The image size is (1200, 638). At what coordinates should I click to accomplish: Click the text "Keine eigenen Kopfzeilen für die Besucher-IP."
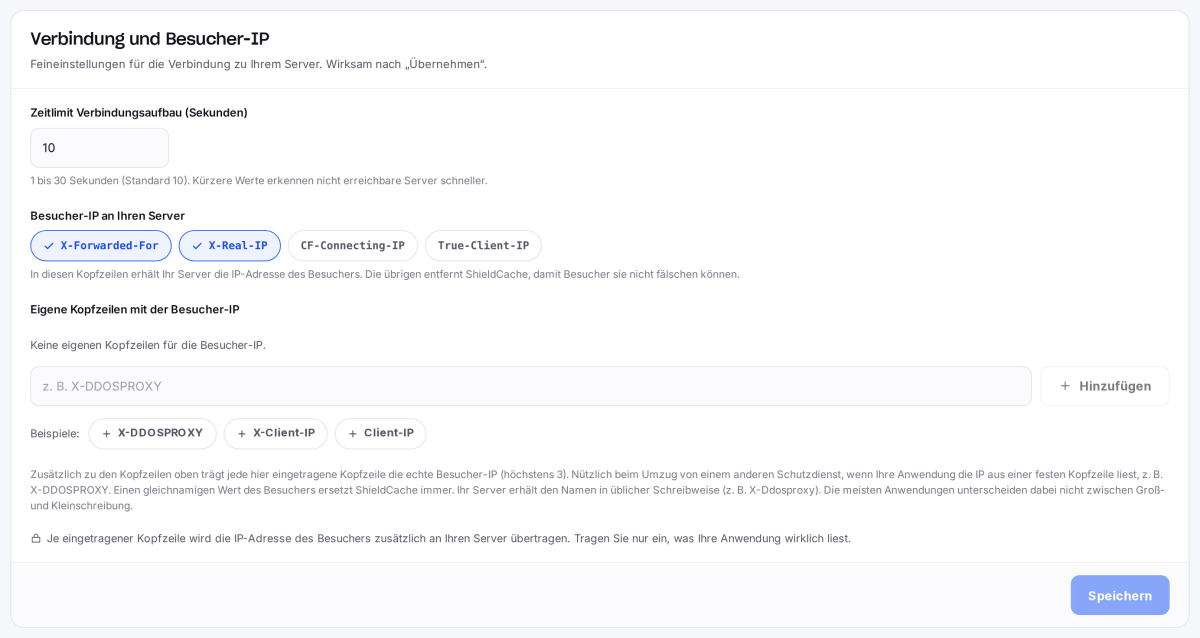pyautogui.click(x=148, y=345)
